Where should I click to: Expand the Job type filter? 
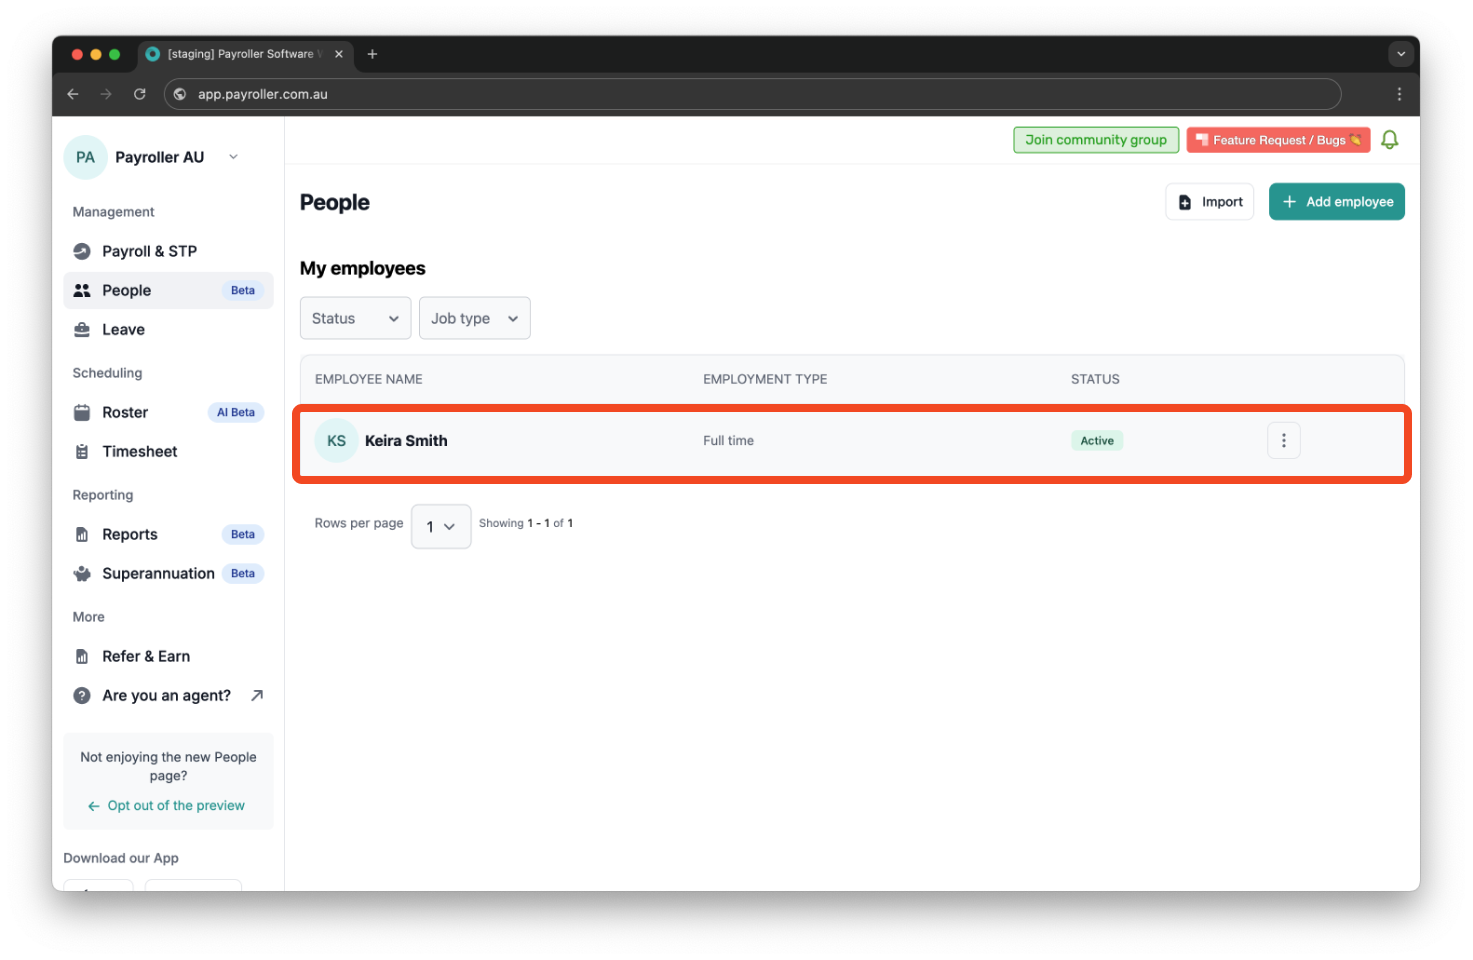[474, 318]
